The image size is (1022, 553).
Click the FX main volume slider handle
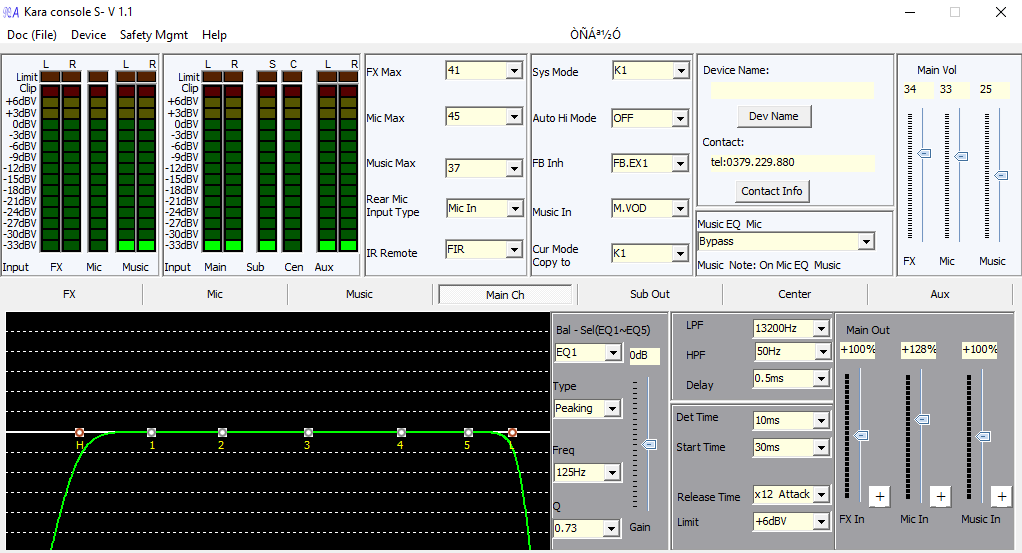coord(924,153)
